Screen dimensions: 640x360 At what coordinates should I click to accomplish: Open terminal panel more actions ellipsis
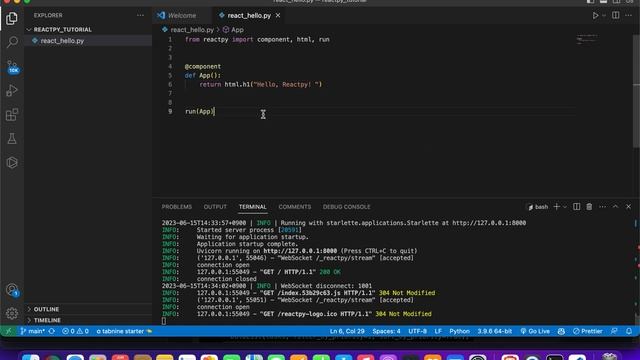602,207
